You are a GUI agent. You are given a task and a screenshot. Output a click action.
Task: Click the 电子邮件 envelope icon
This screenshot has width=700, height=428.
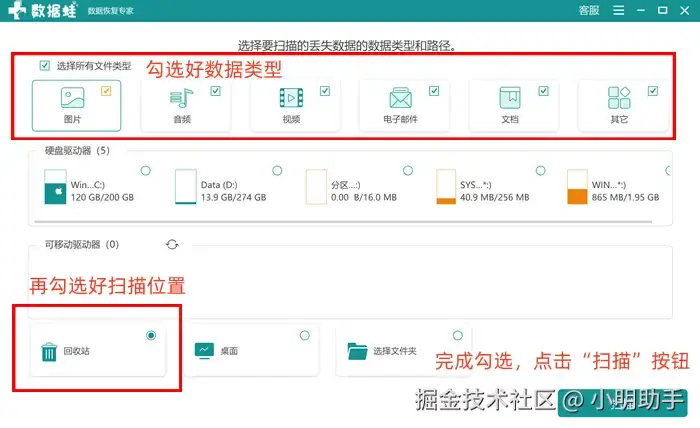tap(400, 98)
